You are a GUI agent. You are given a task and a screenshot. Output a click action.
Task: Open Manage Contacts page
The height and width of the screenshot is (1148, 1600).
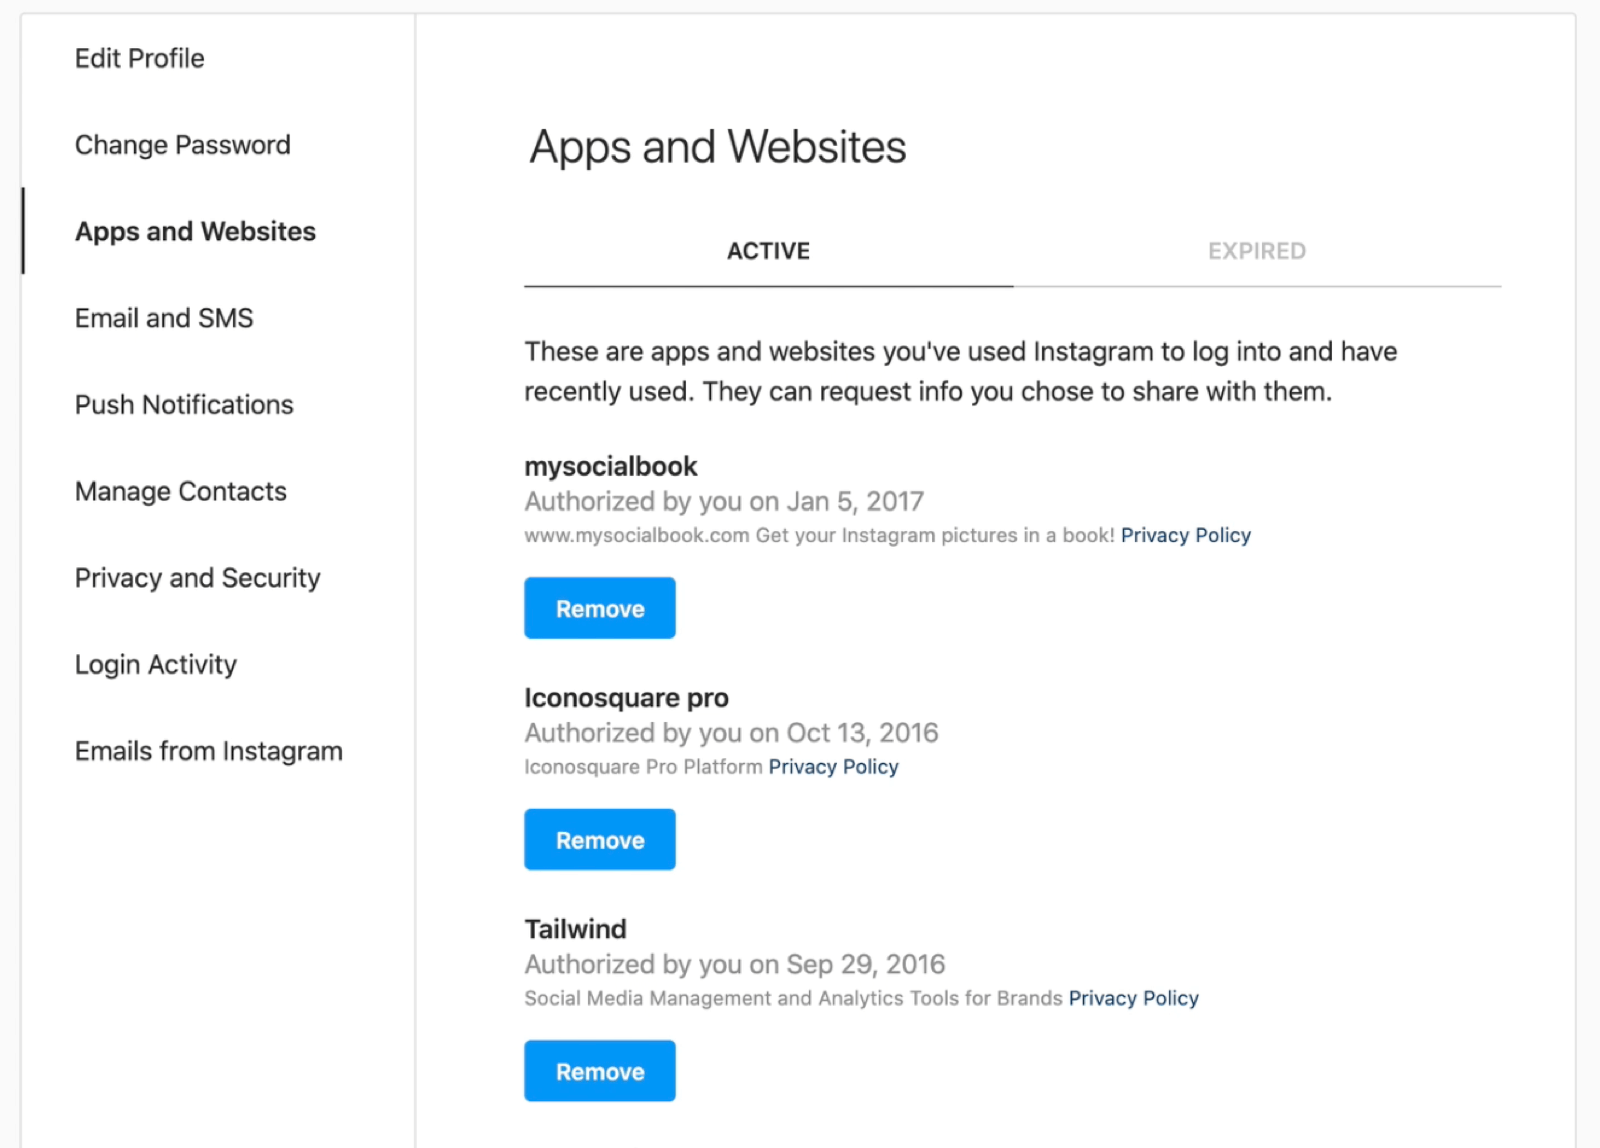pyautogui.click(x=181, y=491)
